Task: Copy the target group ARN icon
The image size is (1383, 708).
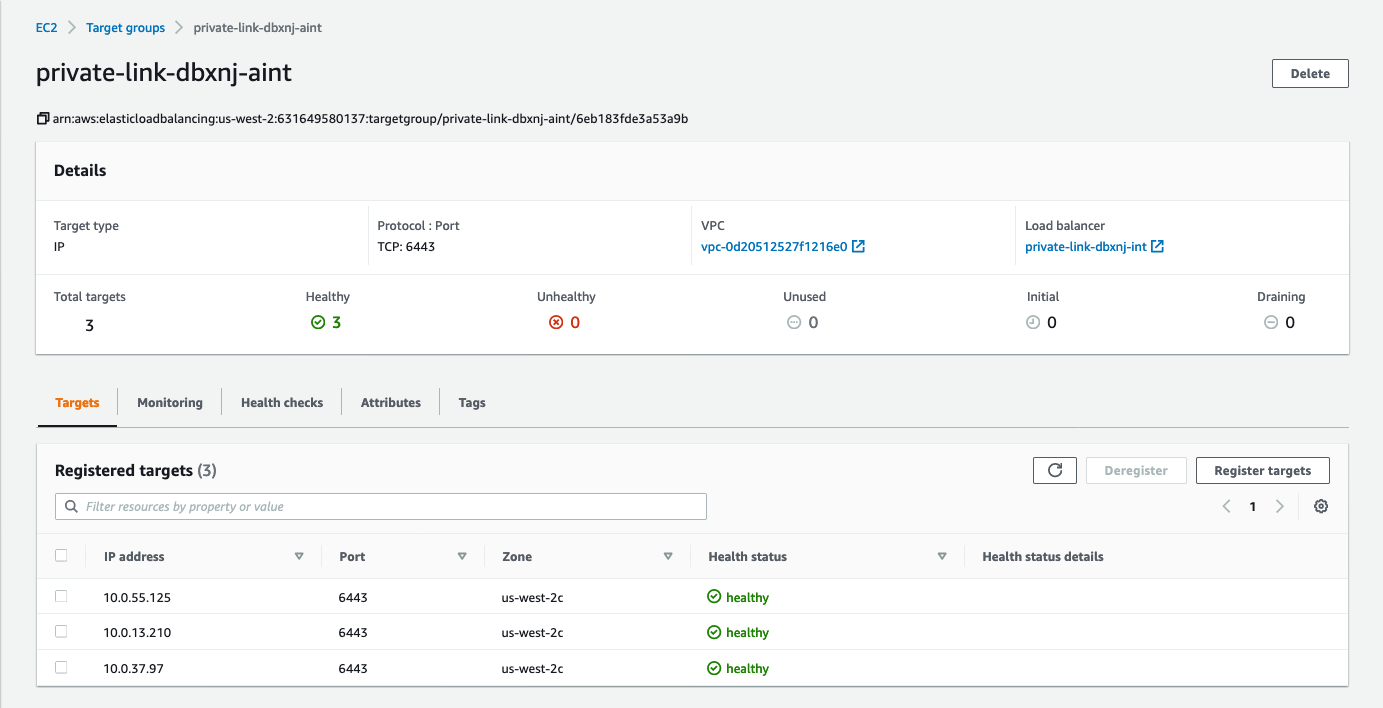Action: tap(43, 119)
